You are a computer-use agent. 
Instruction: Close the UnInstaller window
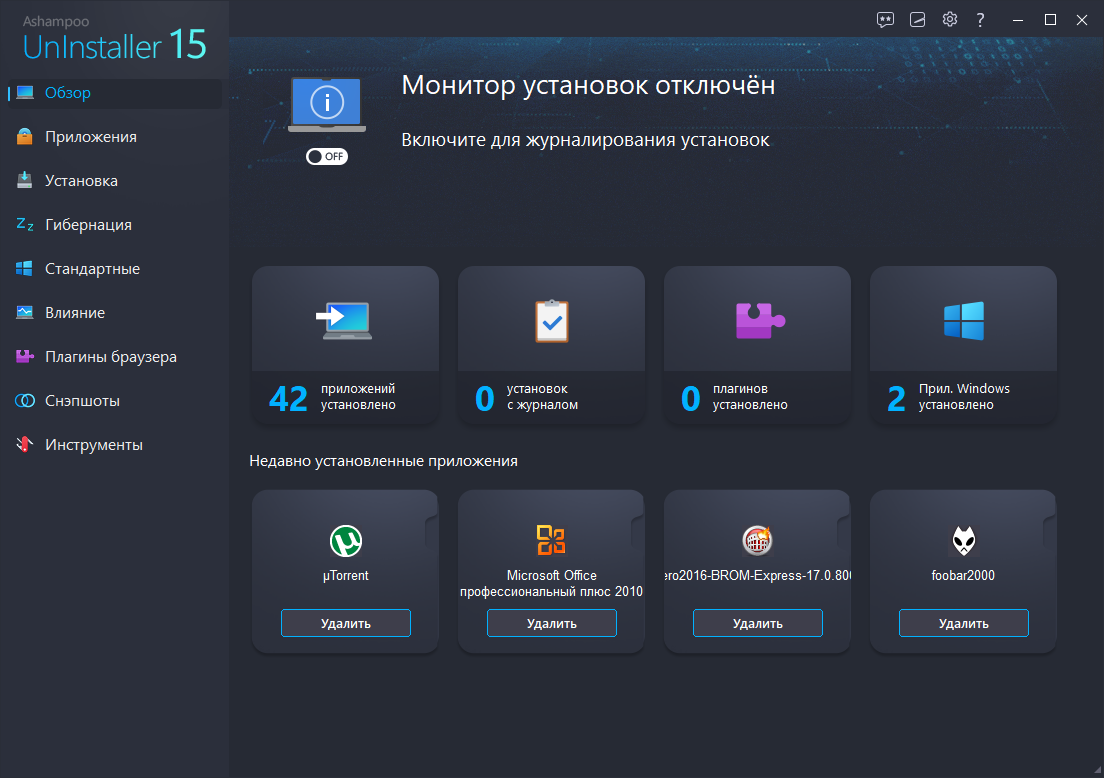point(1082,20)
